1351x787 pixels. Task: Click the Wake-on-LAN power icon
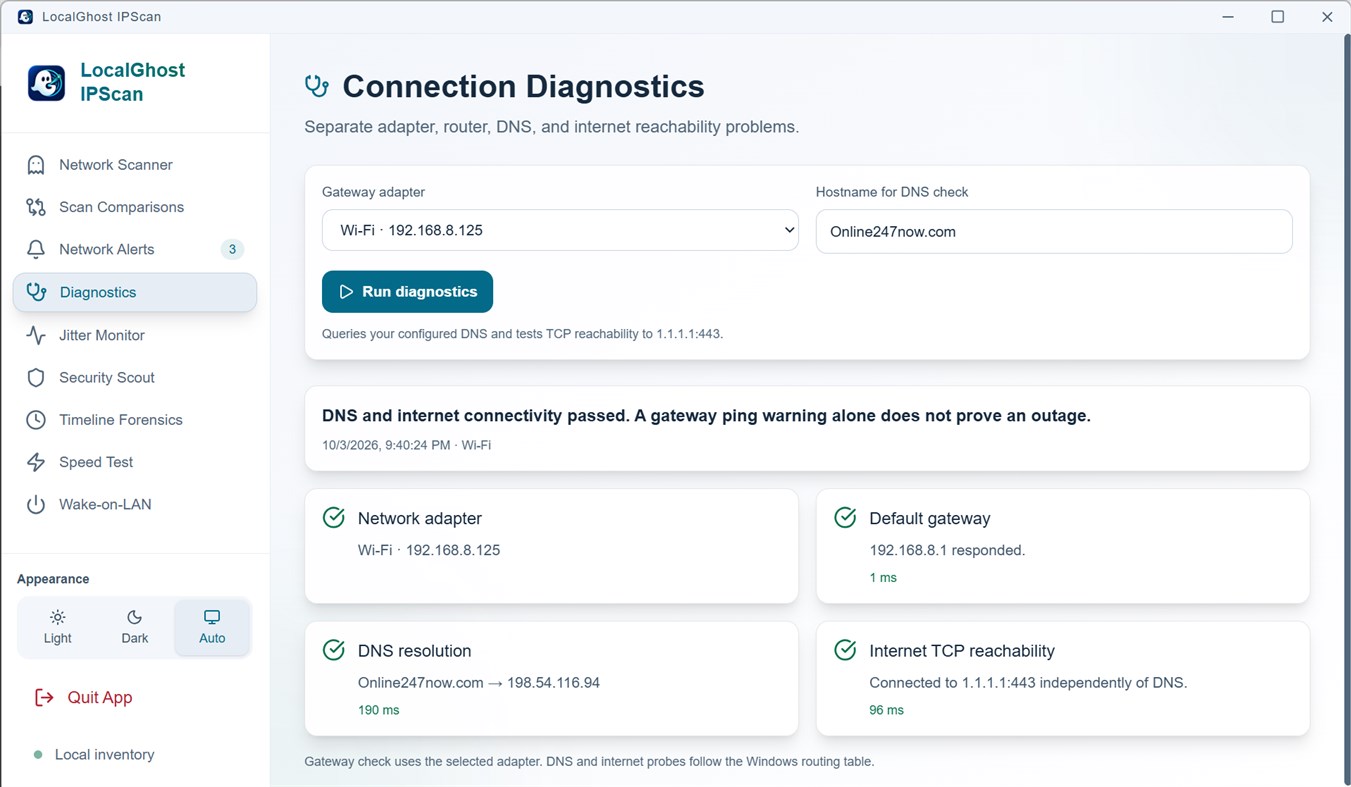(x=36, y=504)
